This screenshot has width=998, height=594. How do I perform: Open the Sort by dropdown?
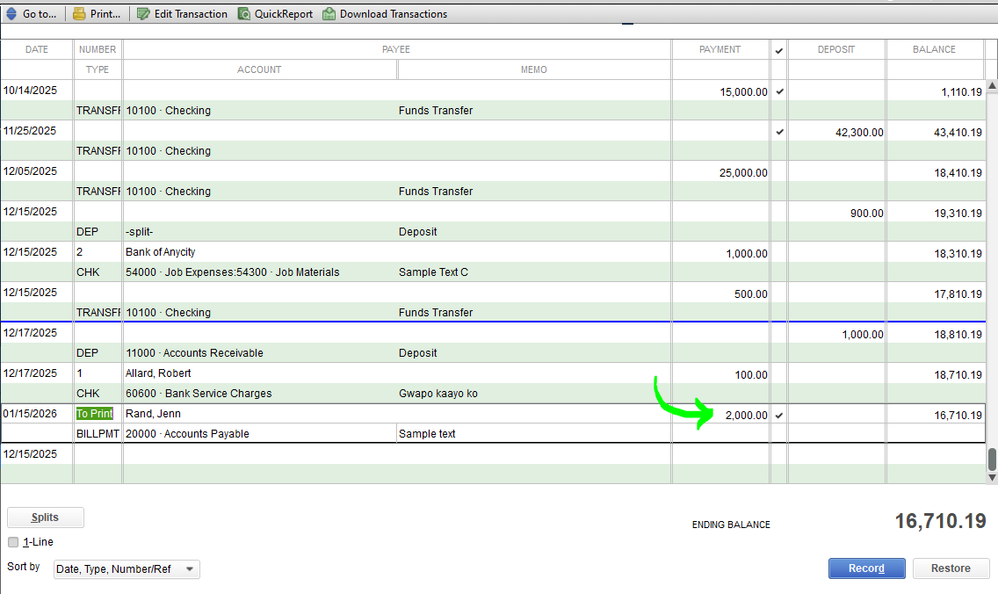click(x=127, y=569)
